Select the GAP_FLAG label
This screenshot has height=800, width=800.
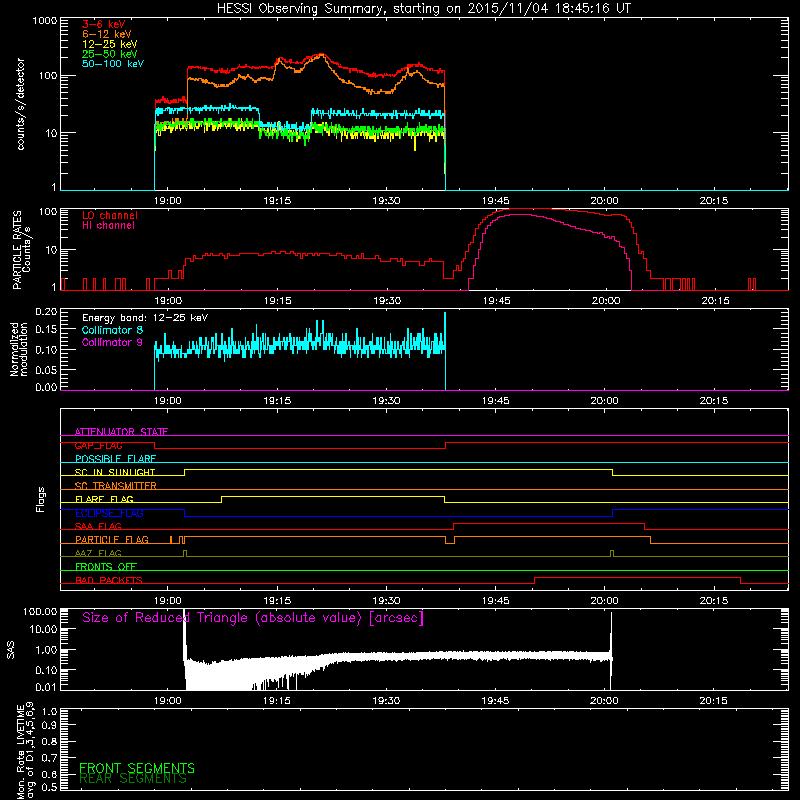coord(98,445)
